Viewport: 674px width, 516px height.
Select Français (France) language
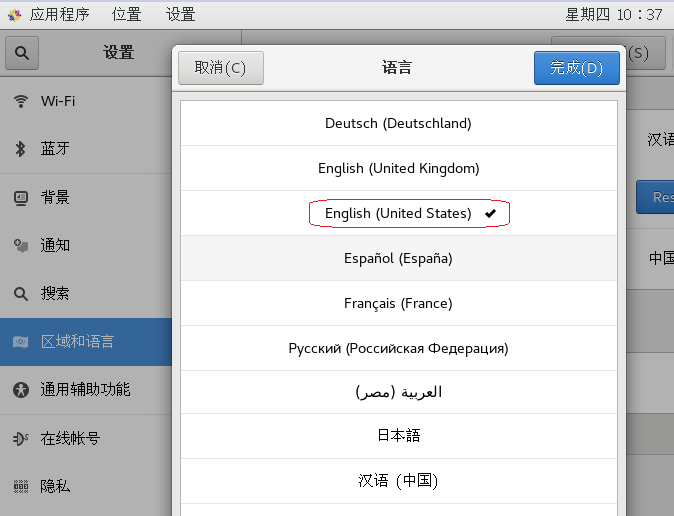tap(398, 304)
